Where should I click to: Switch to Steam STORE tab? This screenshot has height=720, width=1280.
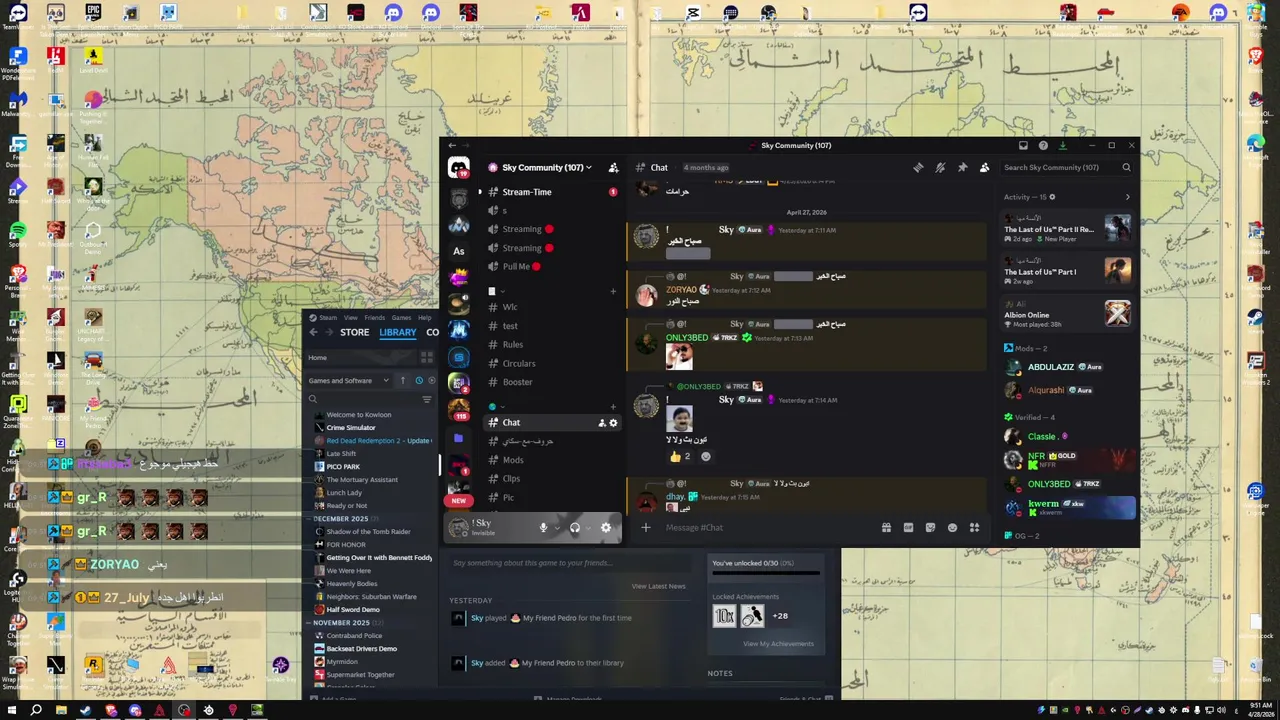tap(354, 333)
